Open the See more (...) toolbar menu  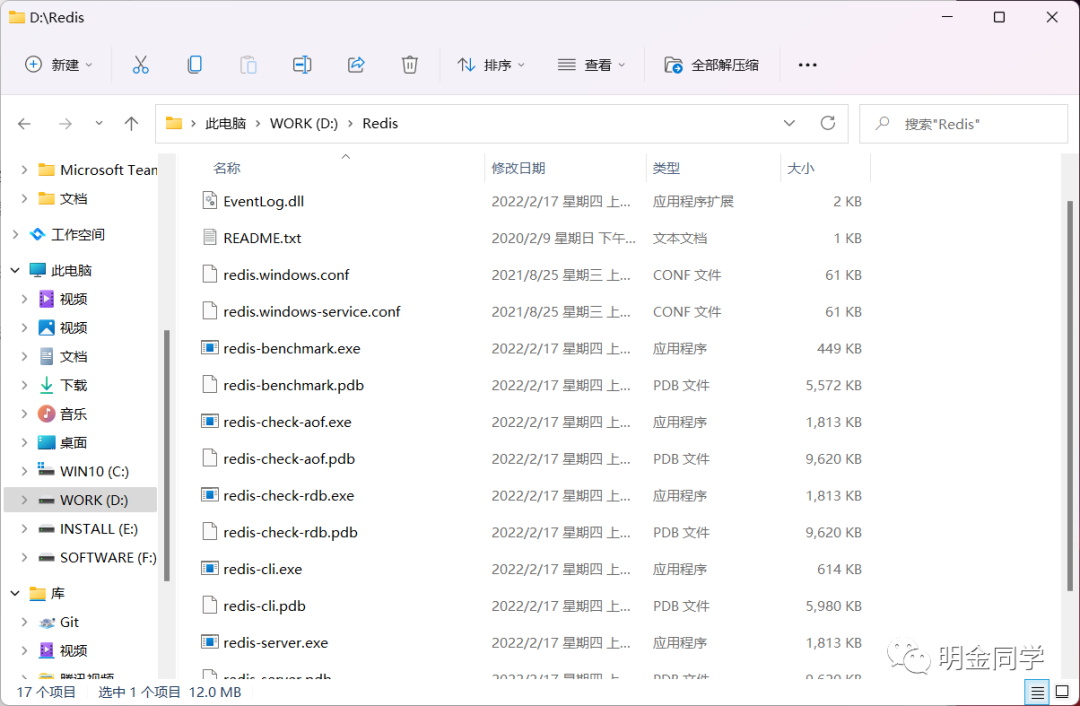807,64
